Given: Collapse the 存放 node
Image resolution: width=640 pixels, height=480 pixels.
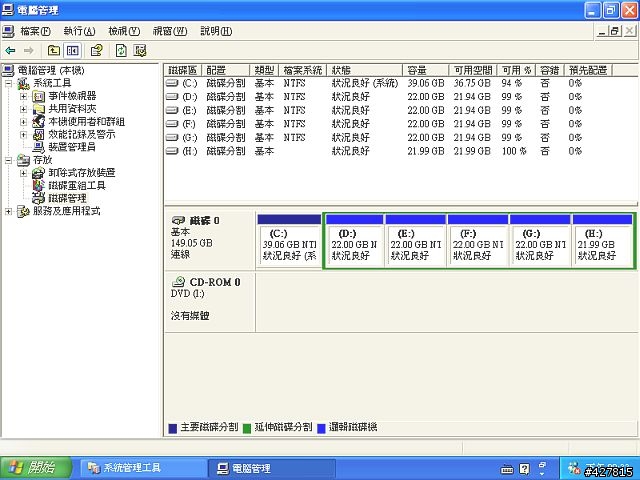Looking at the screenshot, I should [8, 160].
